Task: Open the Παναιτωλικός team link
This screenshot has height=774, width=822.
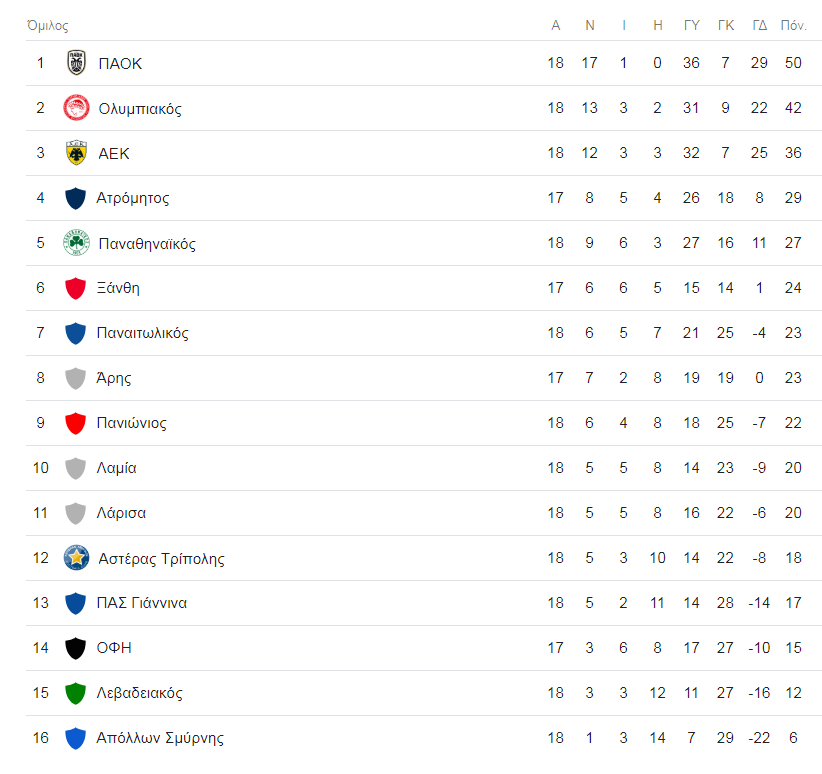Action: (x=142, y=333)
